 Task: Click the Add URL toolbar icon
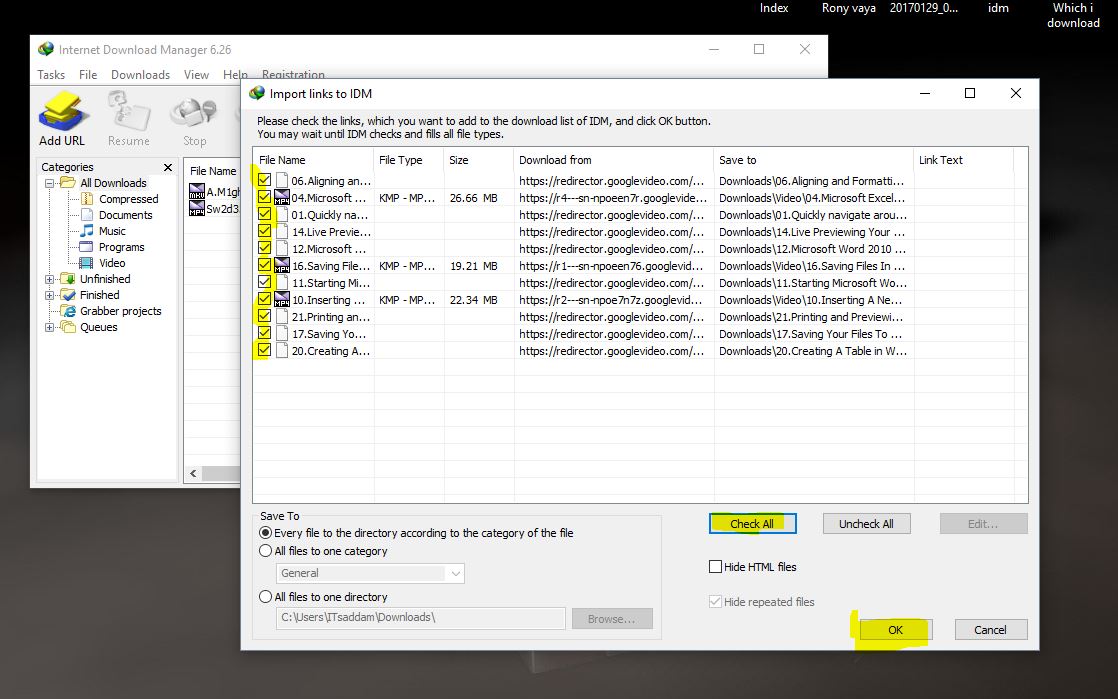(x=63, y=118)
